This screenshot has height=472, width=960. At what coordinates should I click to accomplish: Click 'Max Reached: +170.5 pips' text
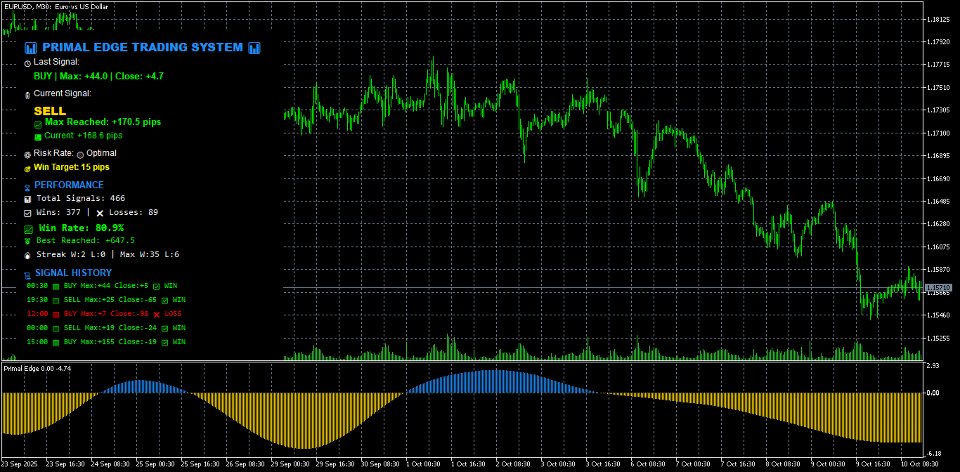pos(103,122)
